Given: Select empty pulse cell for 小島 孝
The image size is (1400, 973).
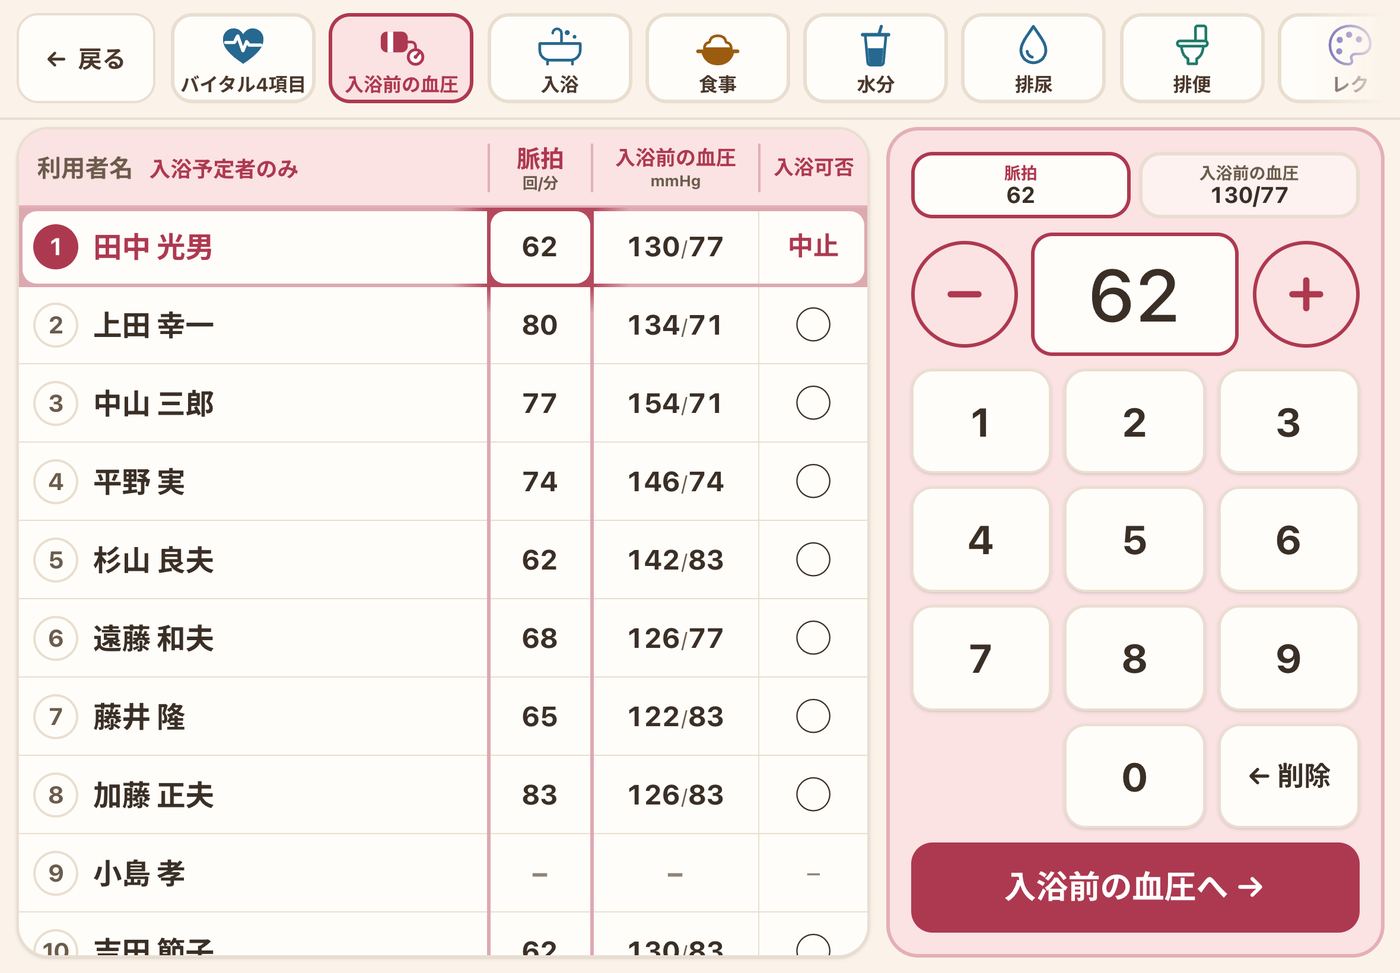Looking at the screenshot, I should pyautogui.click(x=540, y=873).
